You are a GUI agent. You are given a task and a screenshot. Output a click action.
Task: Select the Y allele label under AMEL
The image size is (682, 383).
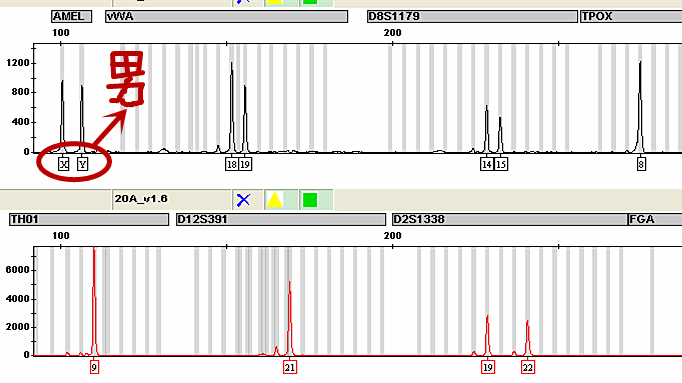[83, 164]
